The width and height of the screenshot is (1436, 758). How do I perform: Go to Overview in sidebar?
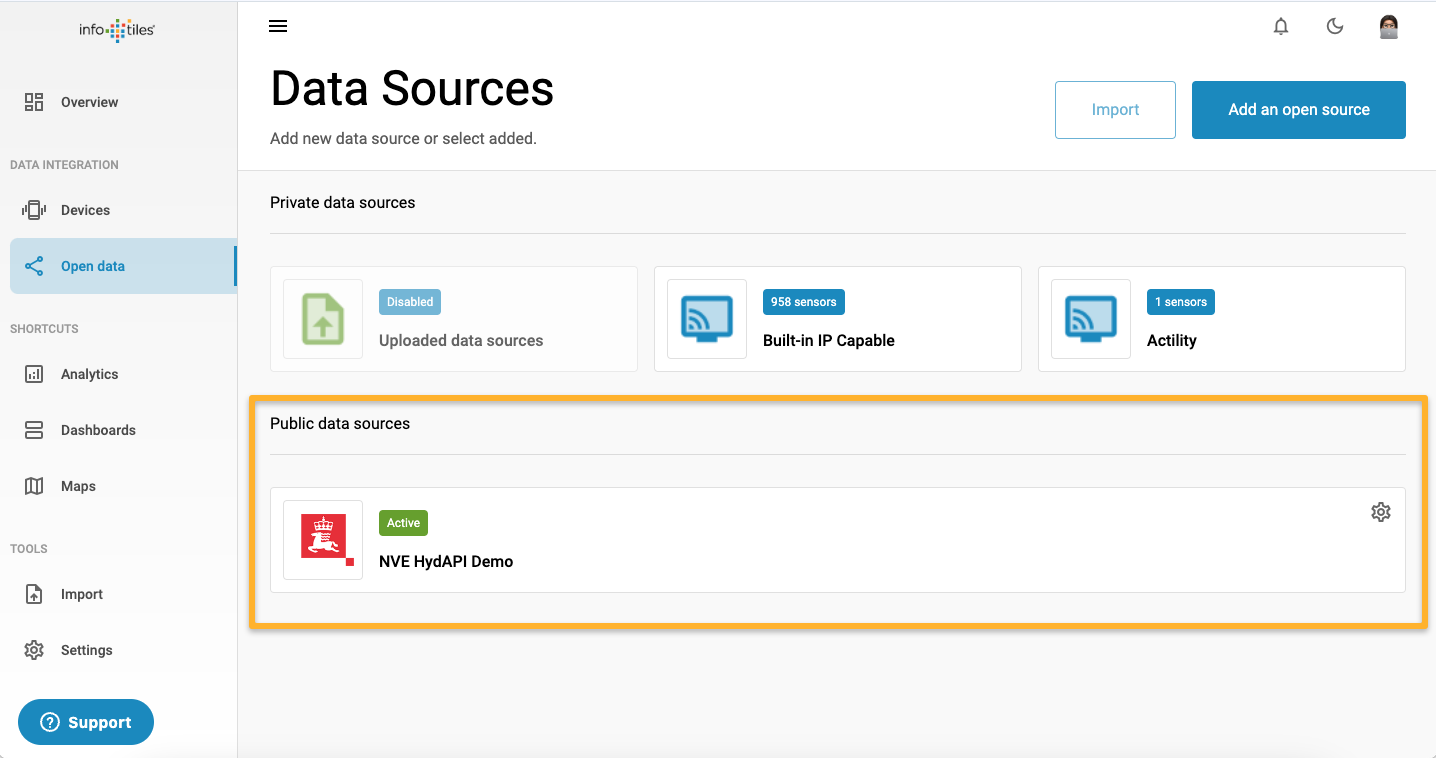(x=89, y=102)
